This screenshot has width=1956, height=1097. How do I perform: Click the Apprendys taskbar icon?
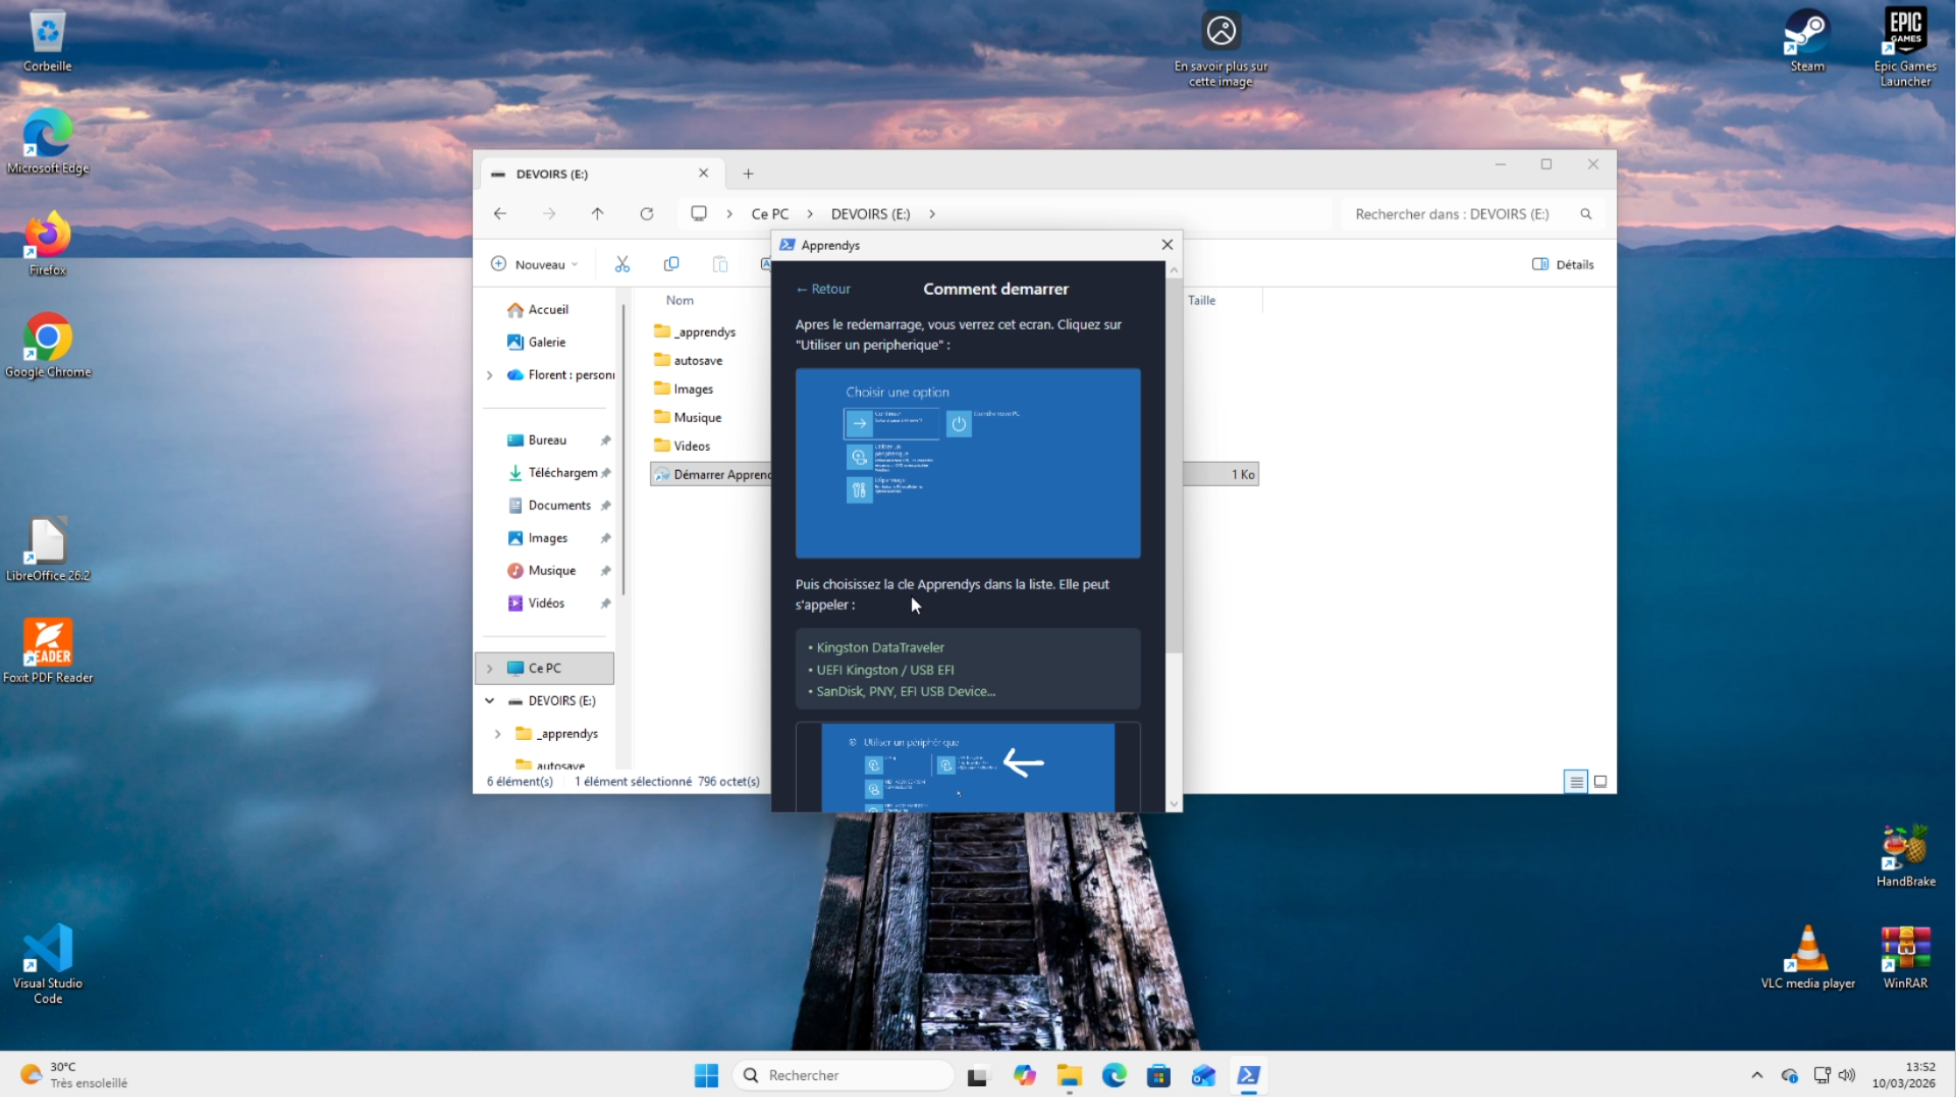[x=1248, y=1075]
